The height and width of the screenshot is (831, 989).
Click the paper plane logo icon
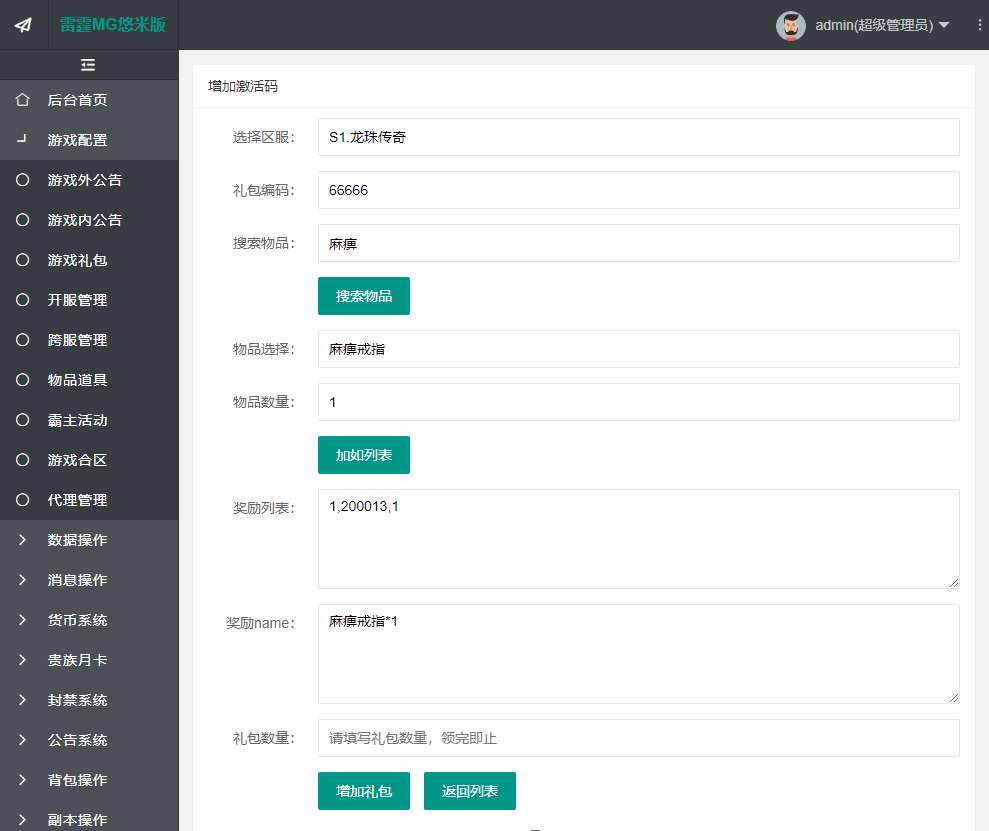[22, 24]
